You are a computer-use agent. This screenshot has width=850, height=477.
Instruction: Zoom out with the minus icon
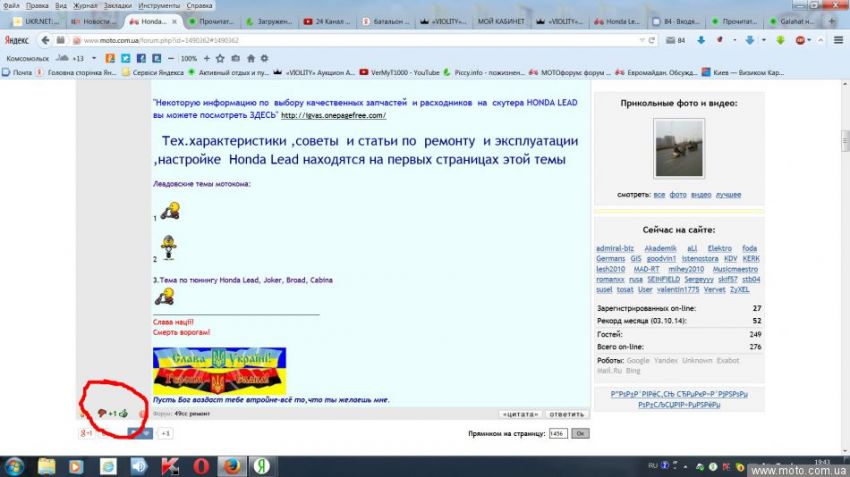tap(171, 58)
